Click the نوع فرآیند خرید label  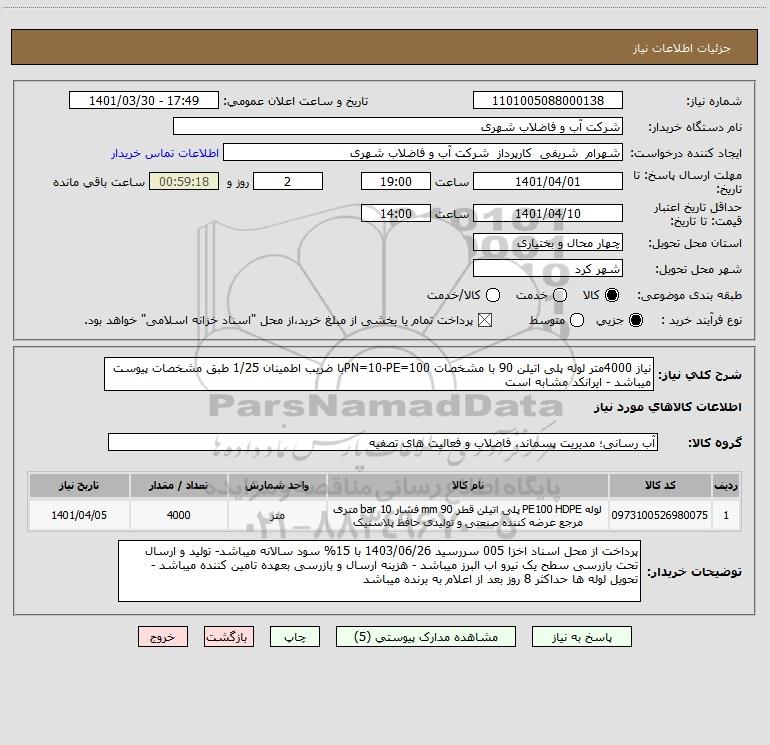pos(701,320)
